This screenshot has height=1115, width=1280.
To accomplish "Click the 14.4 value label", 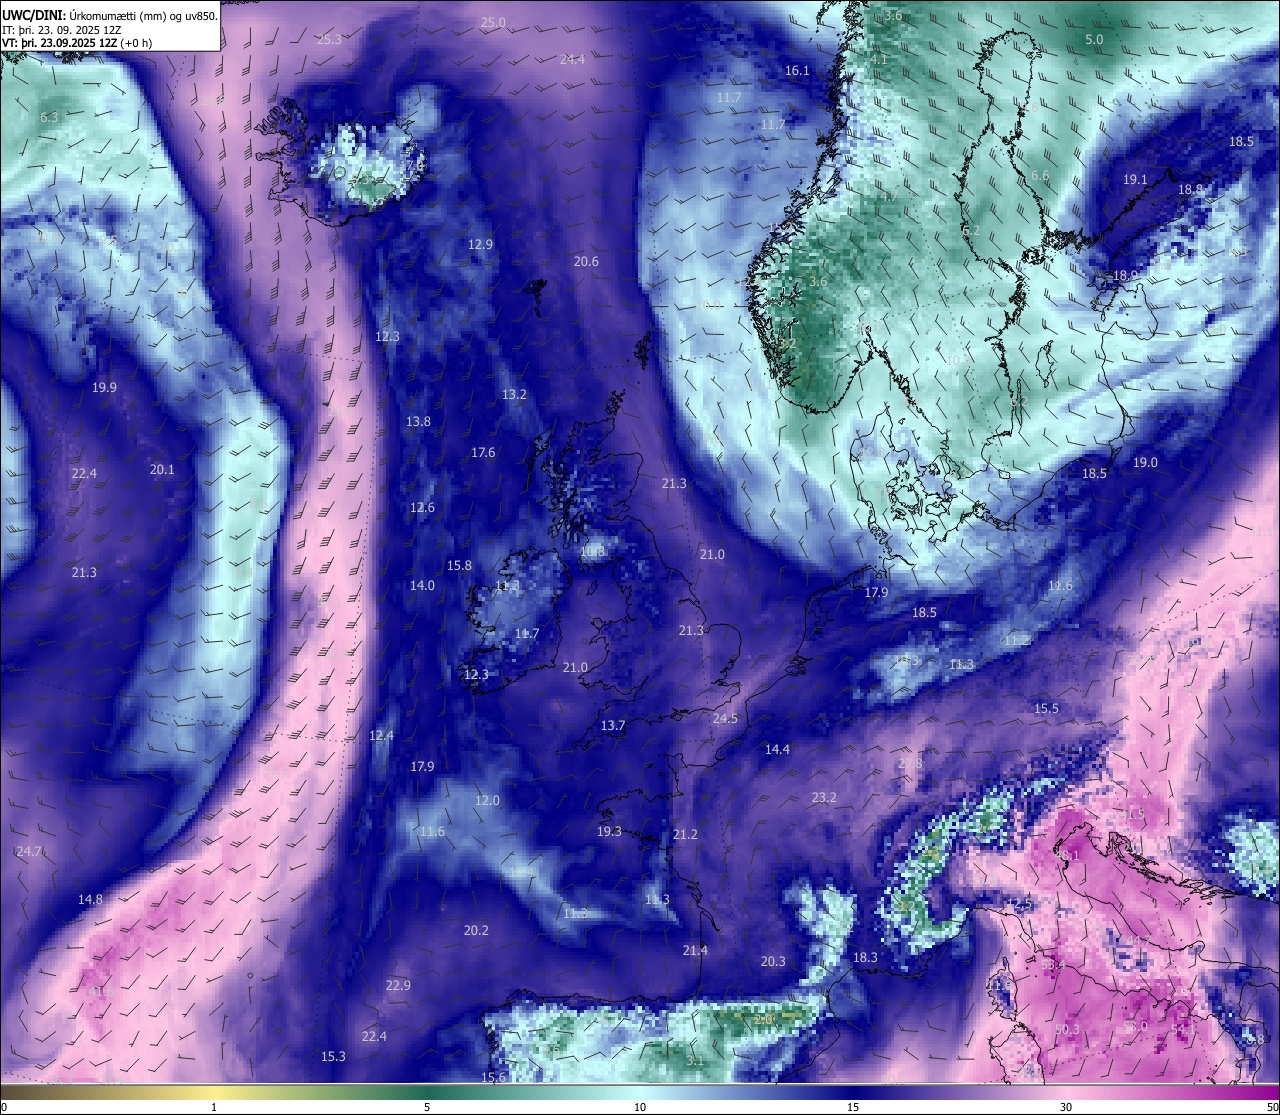I will 777,749.
